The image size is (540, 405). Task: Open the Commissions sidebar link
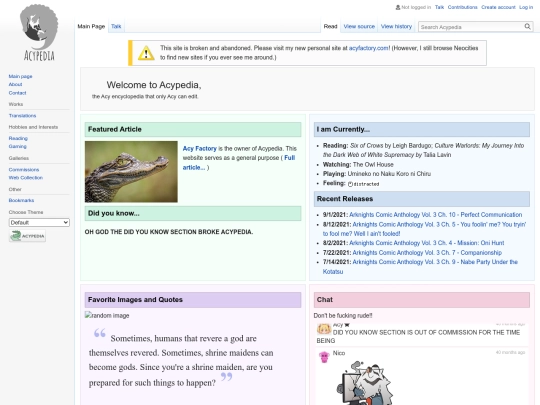tap(24, 170)
